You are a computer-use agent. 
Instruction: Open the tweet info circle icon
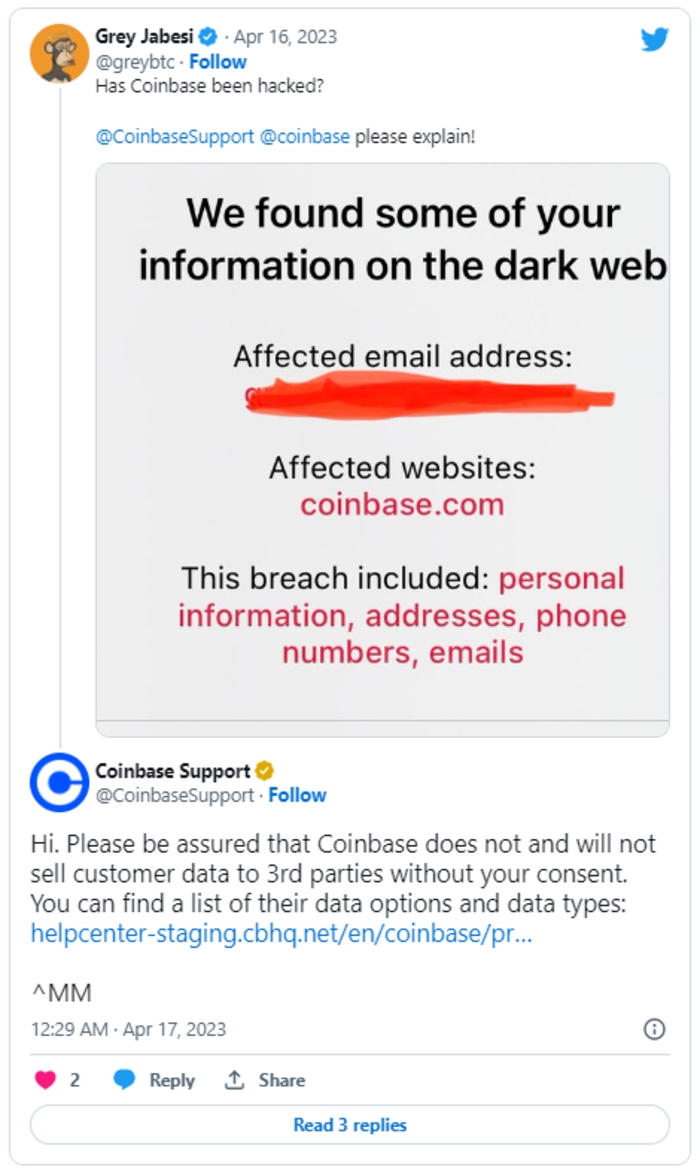pyautogui.click(x=654, y=1029)
